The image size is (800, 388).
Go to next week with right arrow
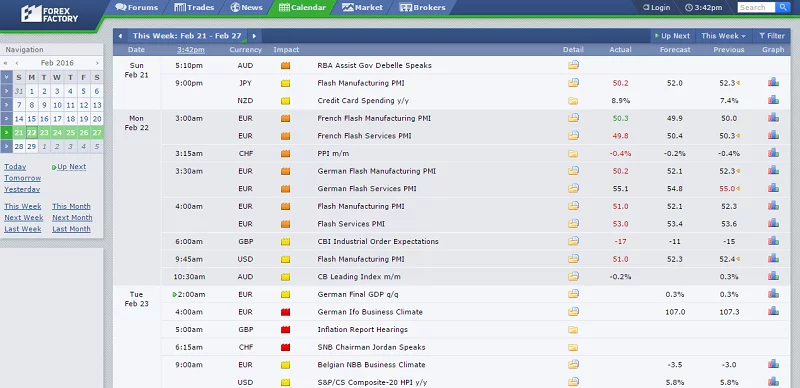[x=254, y=36]
